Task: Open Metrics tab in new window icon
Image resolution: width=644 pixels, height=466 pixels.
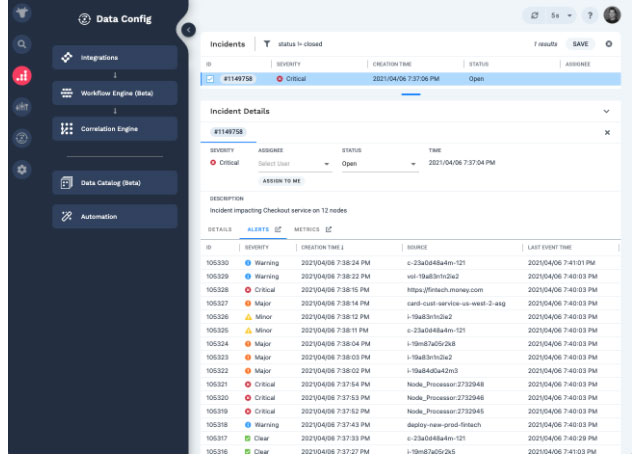Action: click(x=329, y=229)
